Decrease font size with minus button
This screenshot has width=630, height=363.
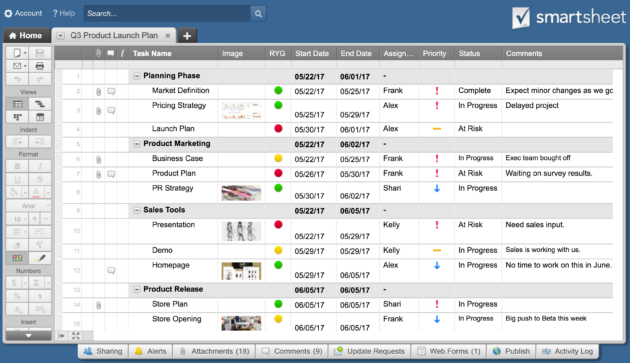(46, 219)
